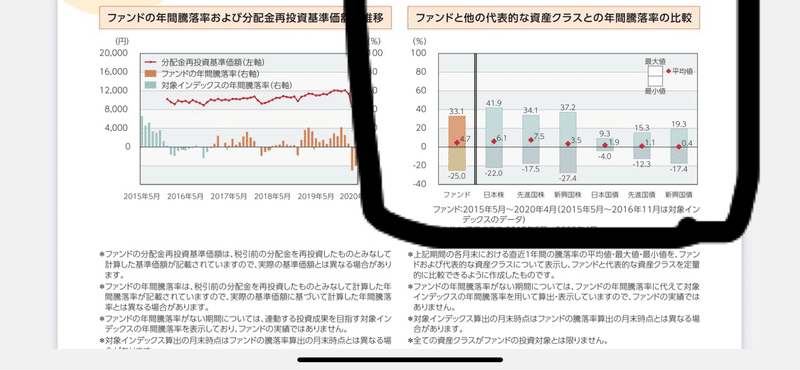Screen dimensions: 800x370
Task: Click the 日本株 category label
Action: click(493, 194)
